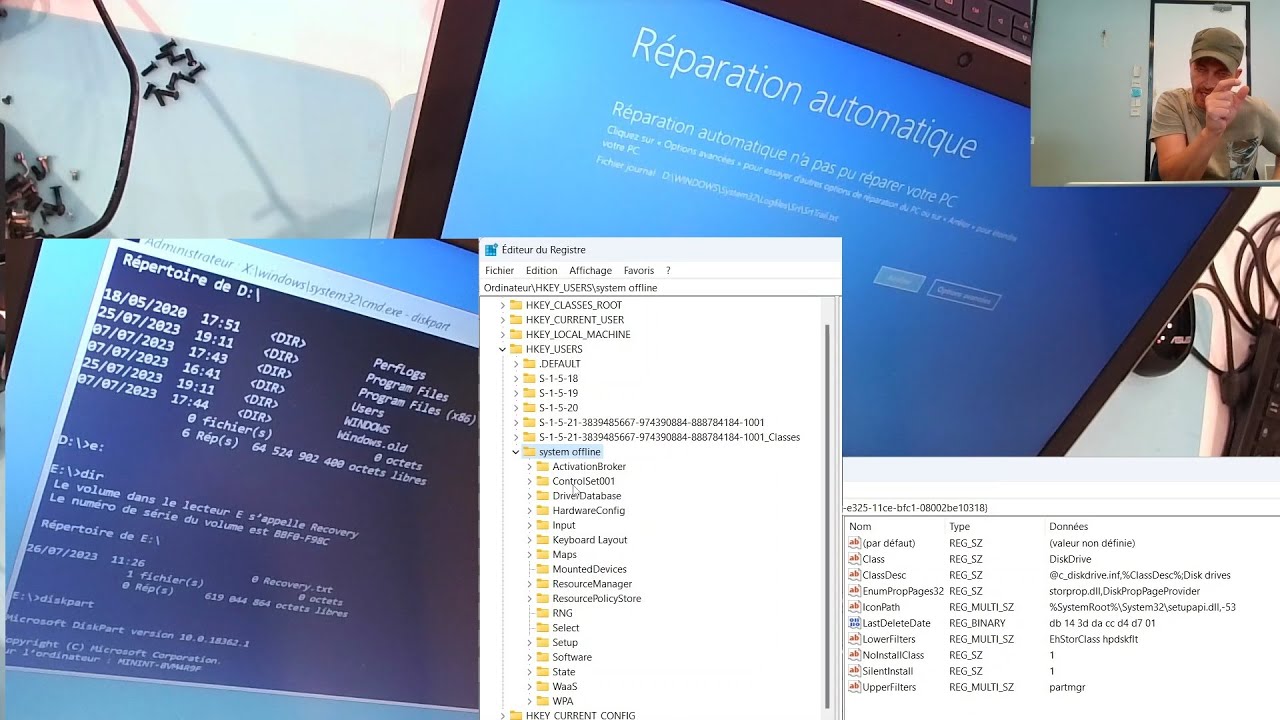Click the MountedDevices folder icon
The width and height of the screenshot is (1280, 720).
543,569
